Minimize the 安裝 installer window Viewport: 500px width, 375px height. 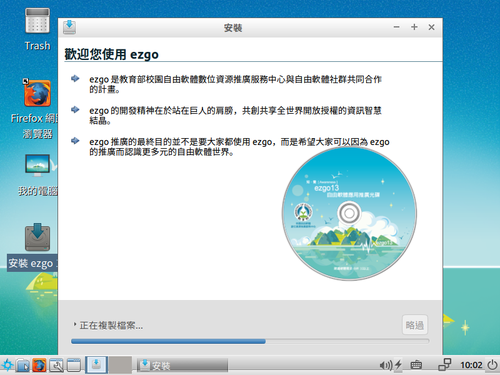point(396,27)
